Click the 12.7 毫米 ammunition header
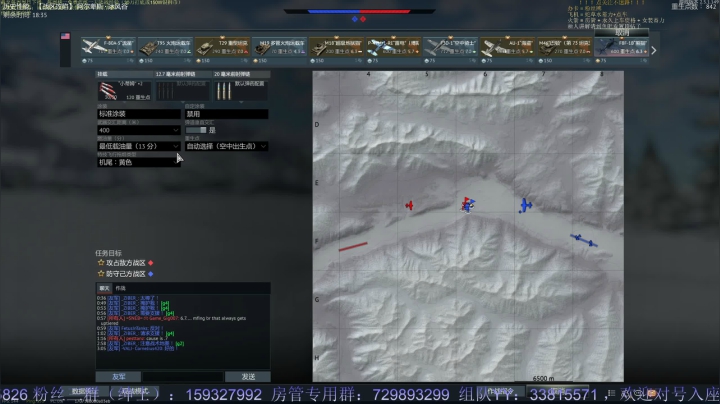 [182, 74]
